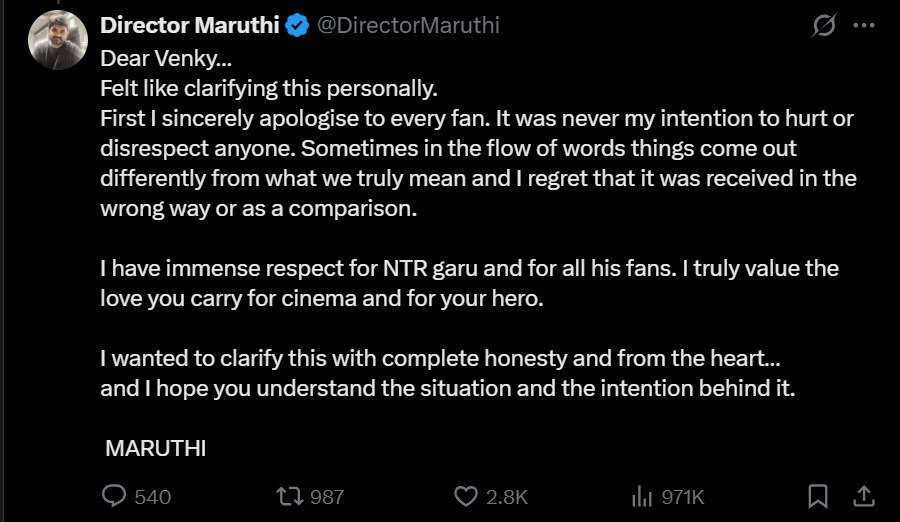Click the repost arrows icon
This screenshot has width=900, height=522.
[x=288, y=496]
